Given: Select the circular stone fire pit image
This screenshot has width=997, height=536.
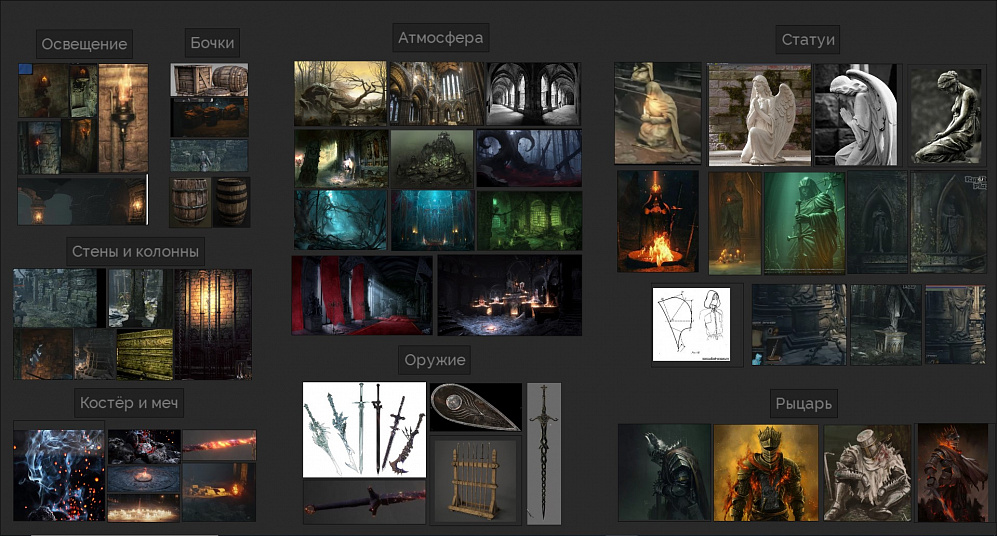Looking at the screenshot, I should coord(144,479).
